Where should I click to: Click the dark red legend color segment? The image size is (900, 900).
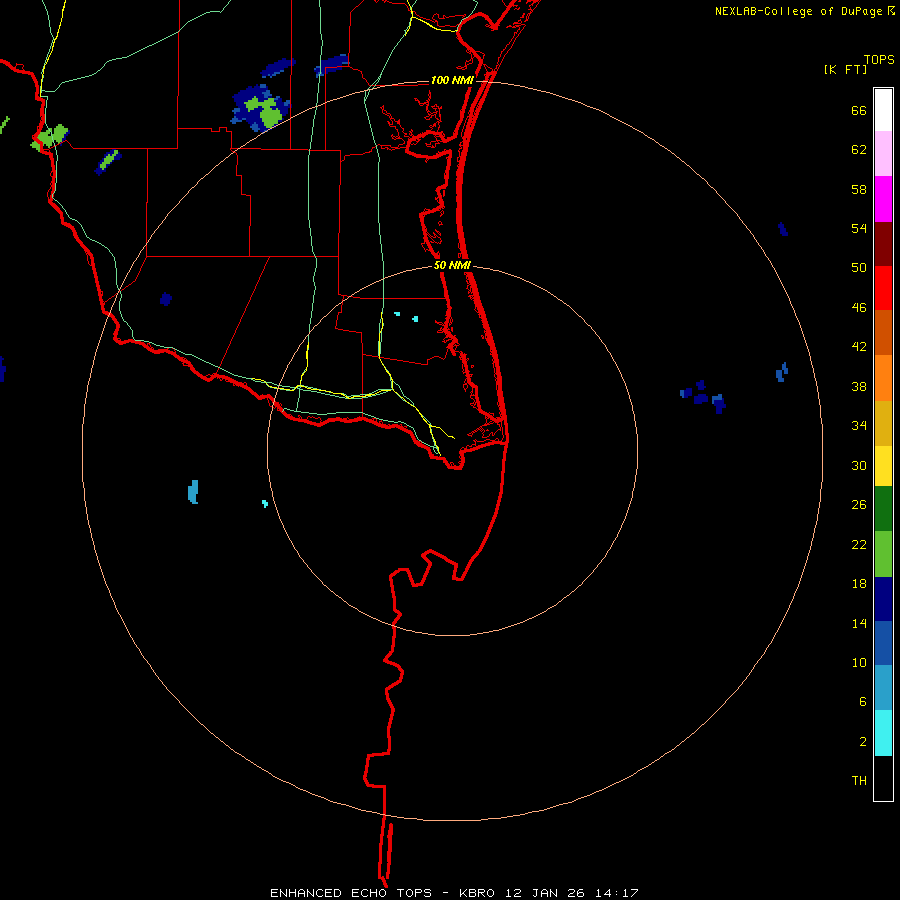(x=883, y=245)
